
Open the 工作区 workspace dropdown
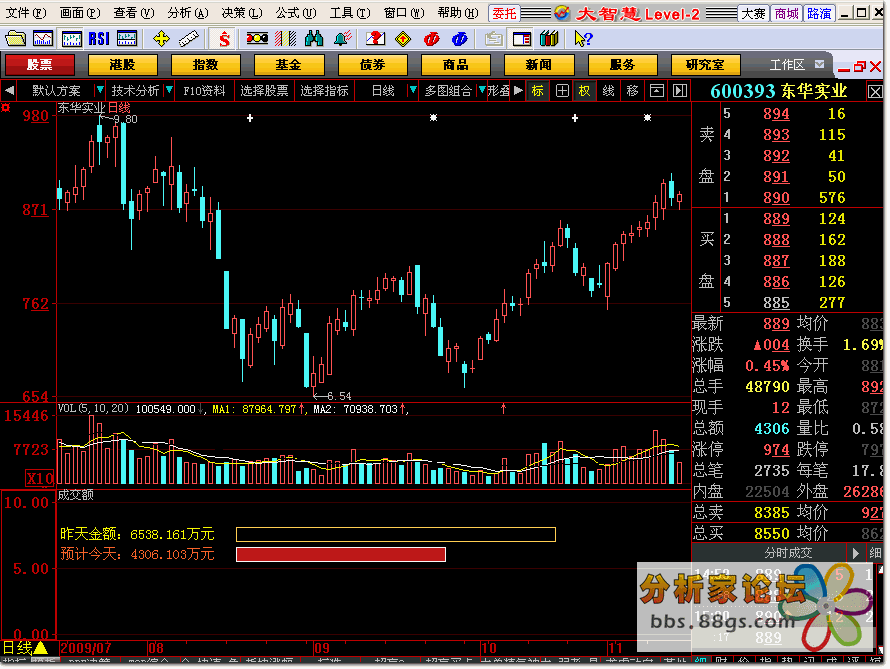click(819, 65)
